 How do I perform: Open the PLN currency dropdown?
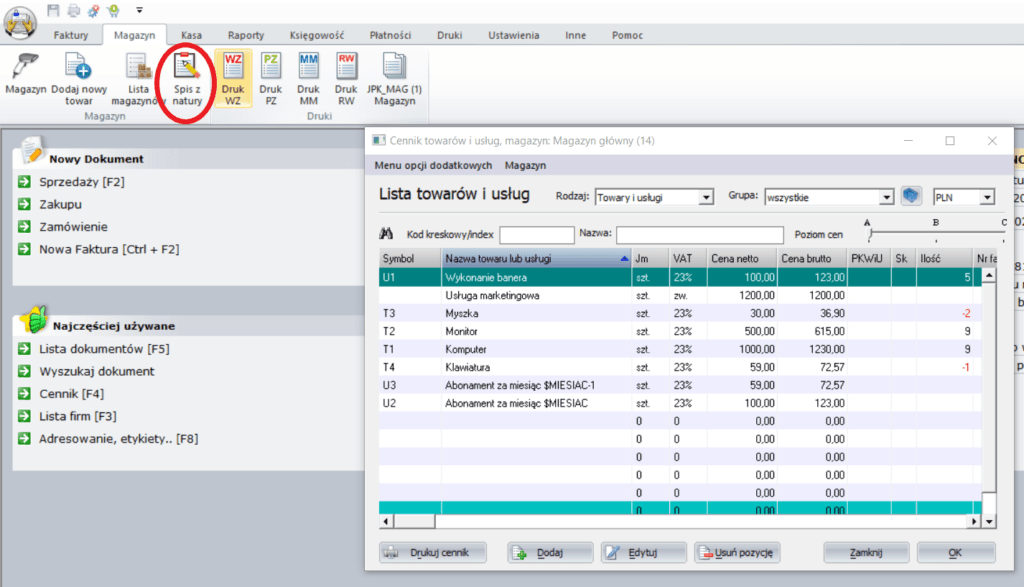pyautogui.click(x=987, y=197)
